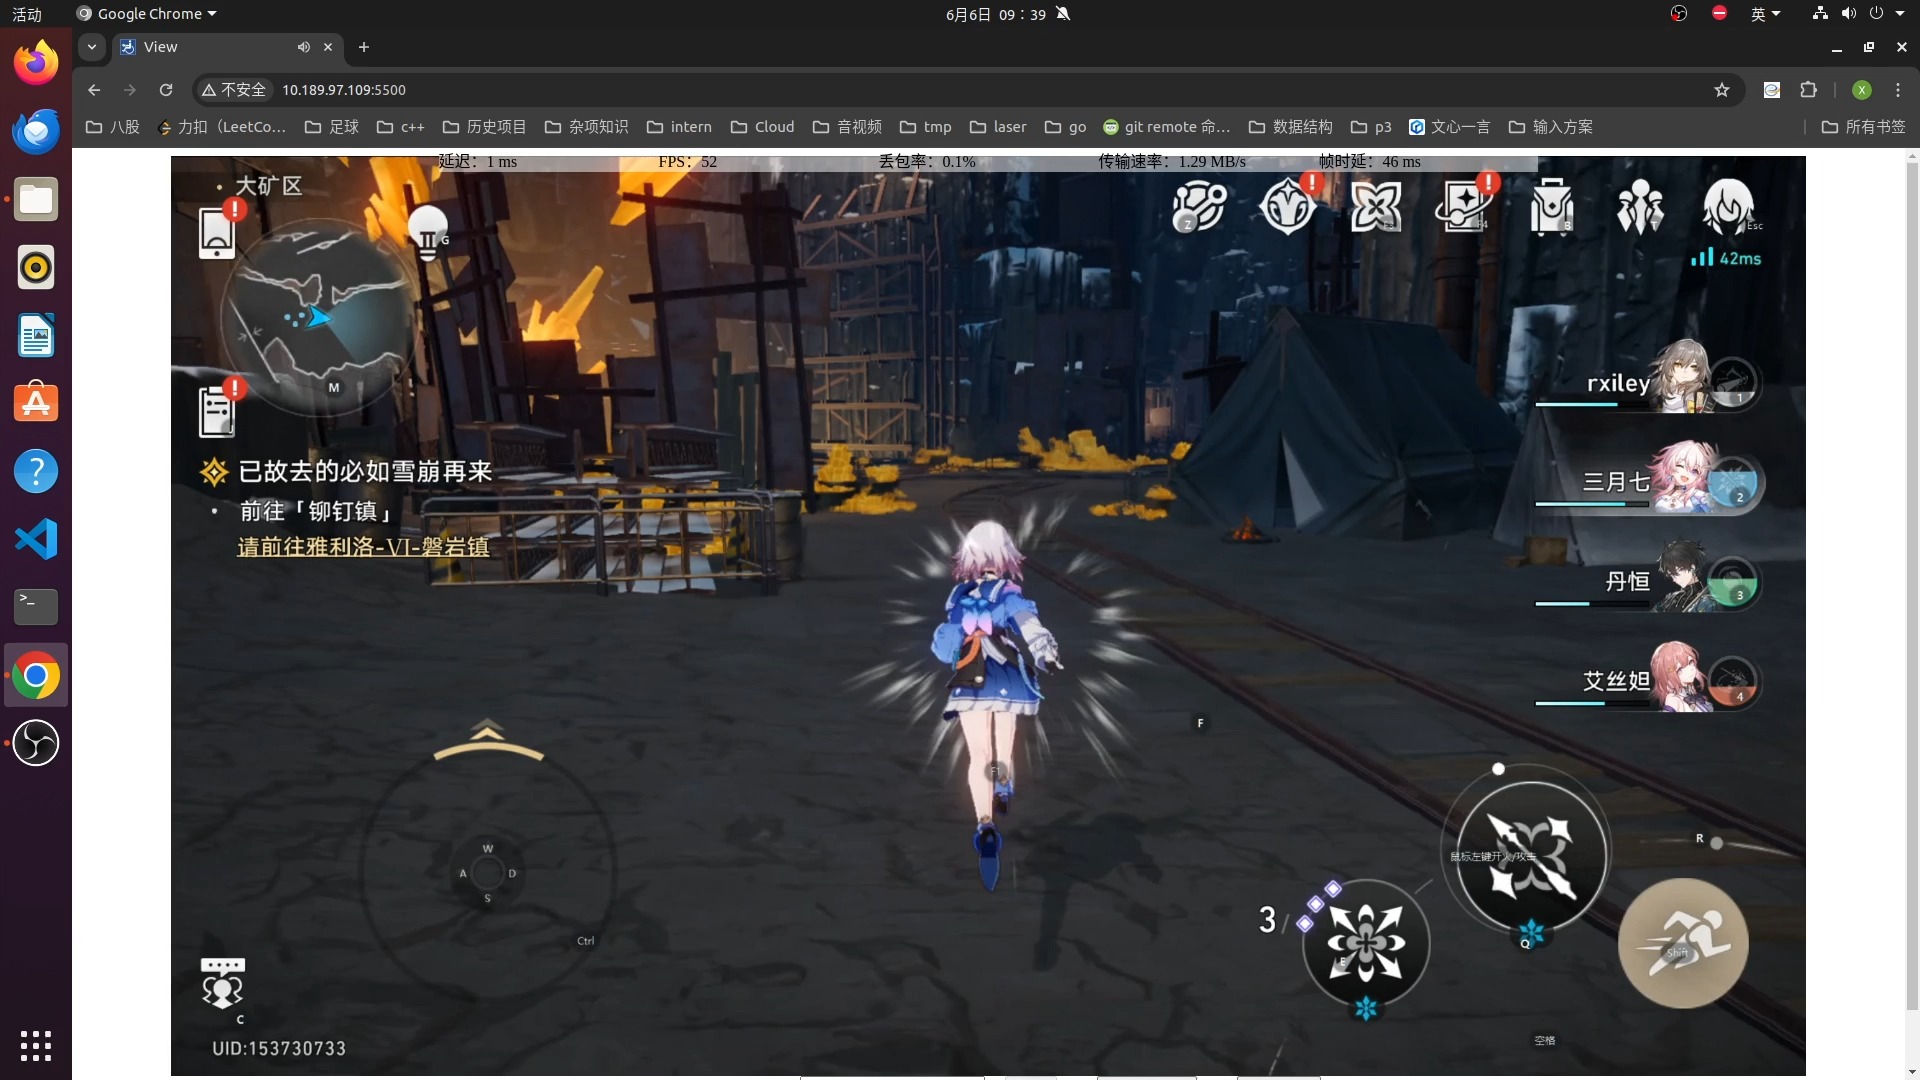The width and height of the screenshot is (1920, 1080).
Task: Select the View browser tab
Action: 228,47
